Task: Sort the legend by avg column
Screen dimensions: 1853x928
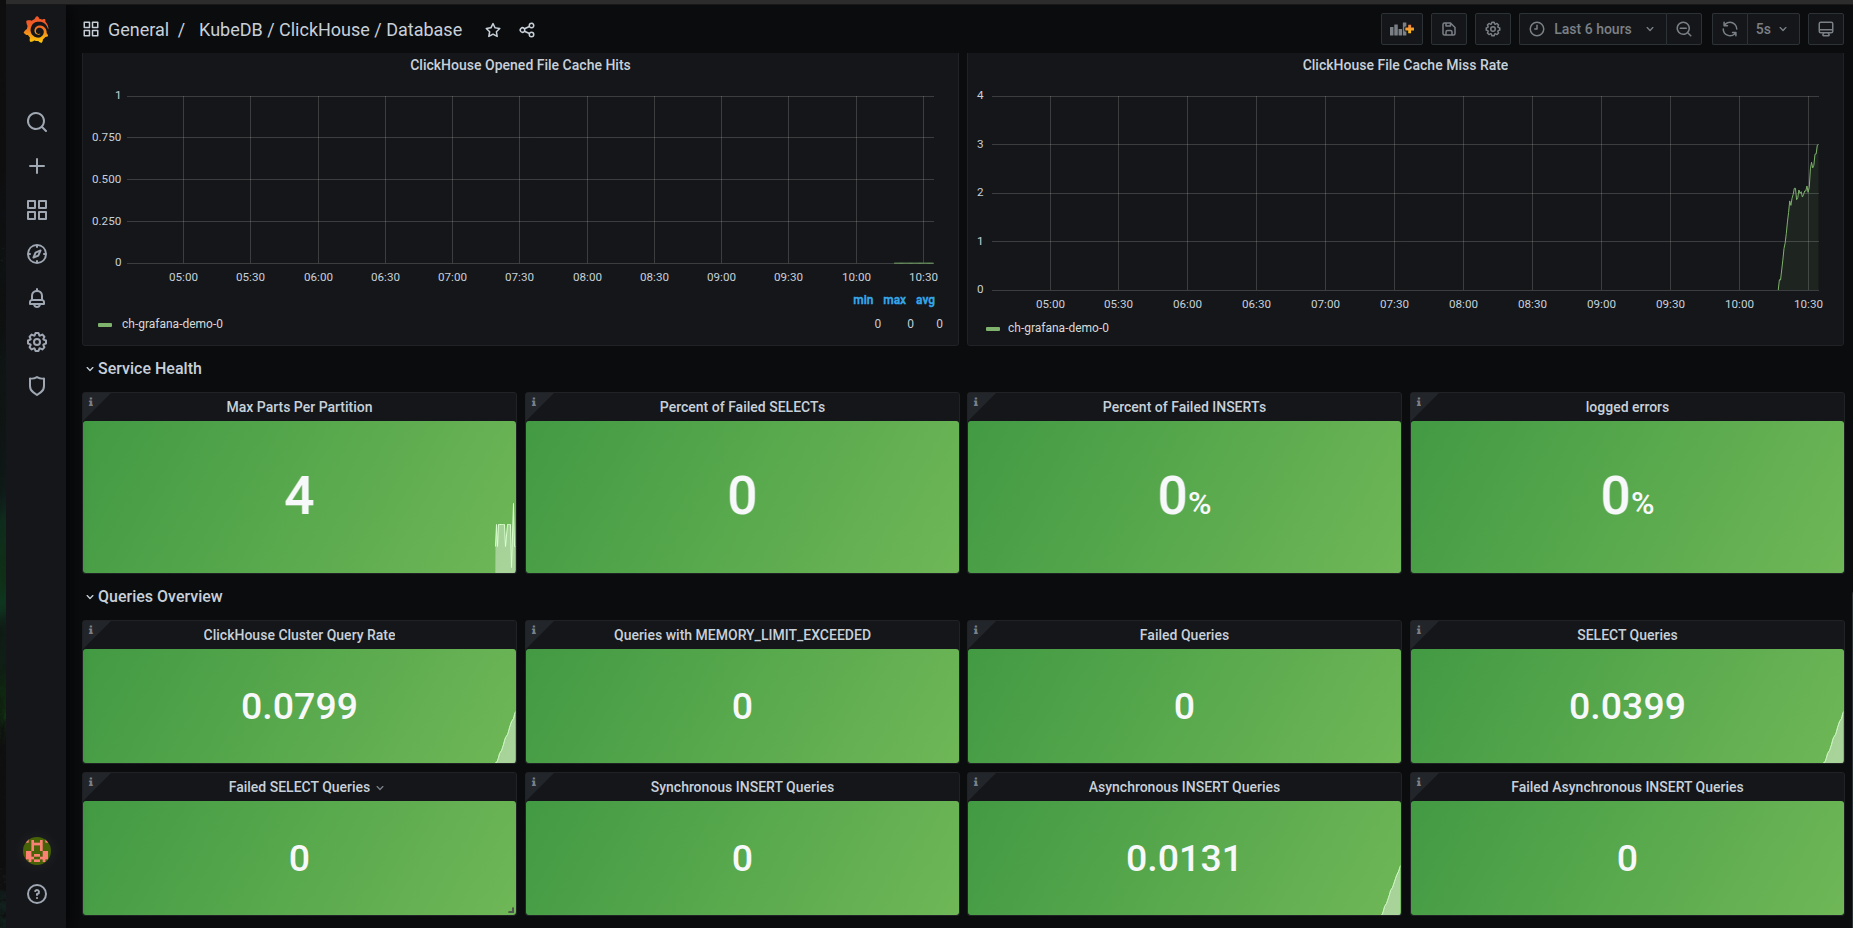Action: point(925,300)
